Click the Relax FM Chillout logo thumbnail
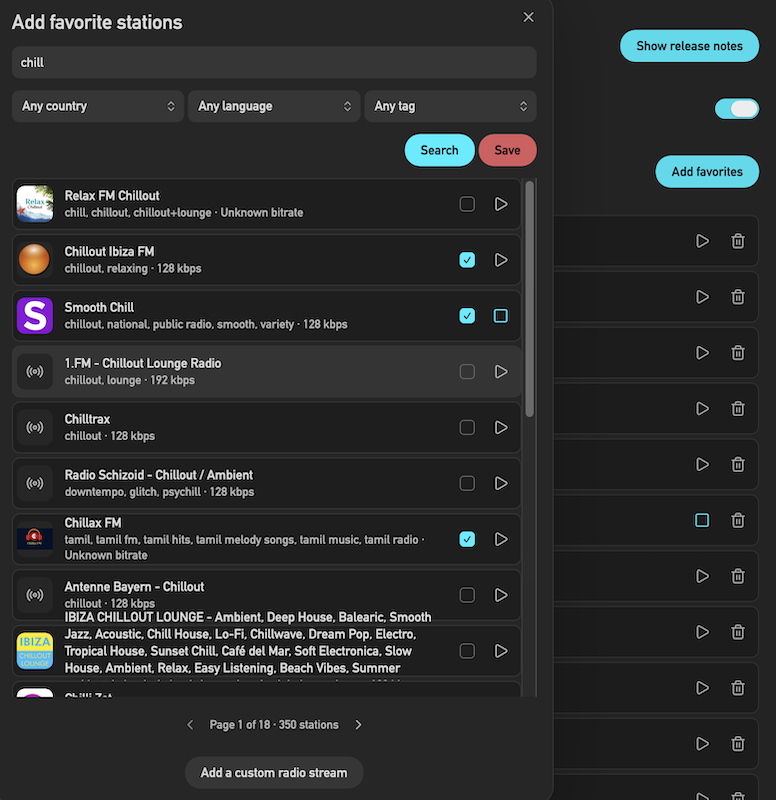Screen dimensions: 776x800 click(x=35, y=204)
